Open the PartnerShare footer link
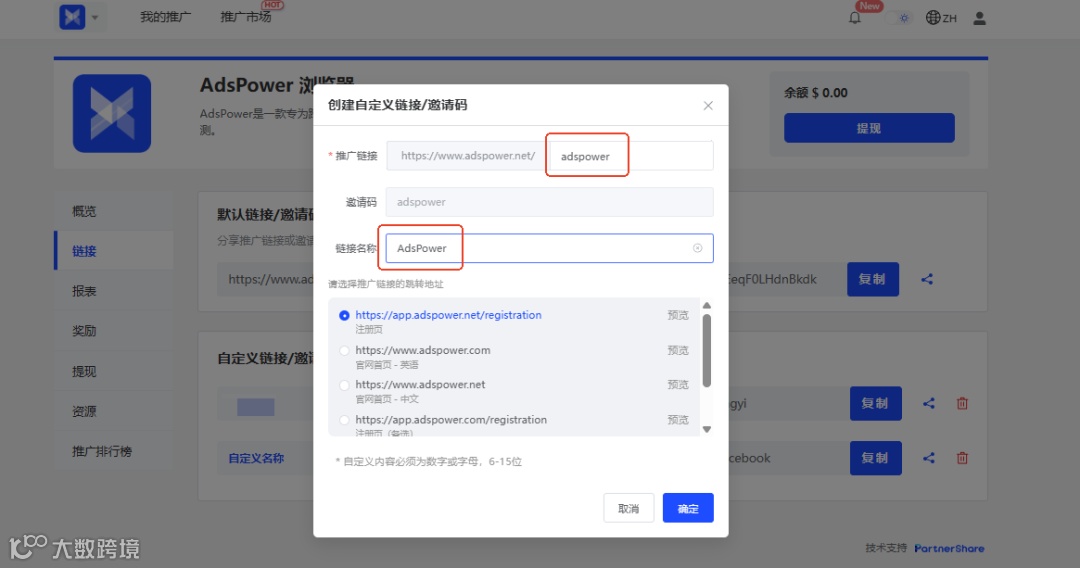 pos(949,549)
